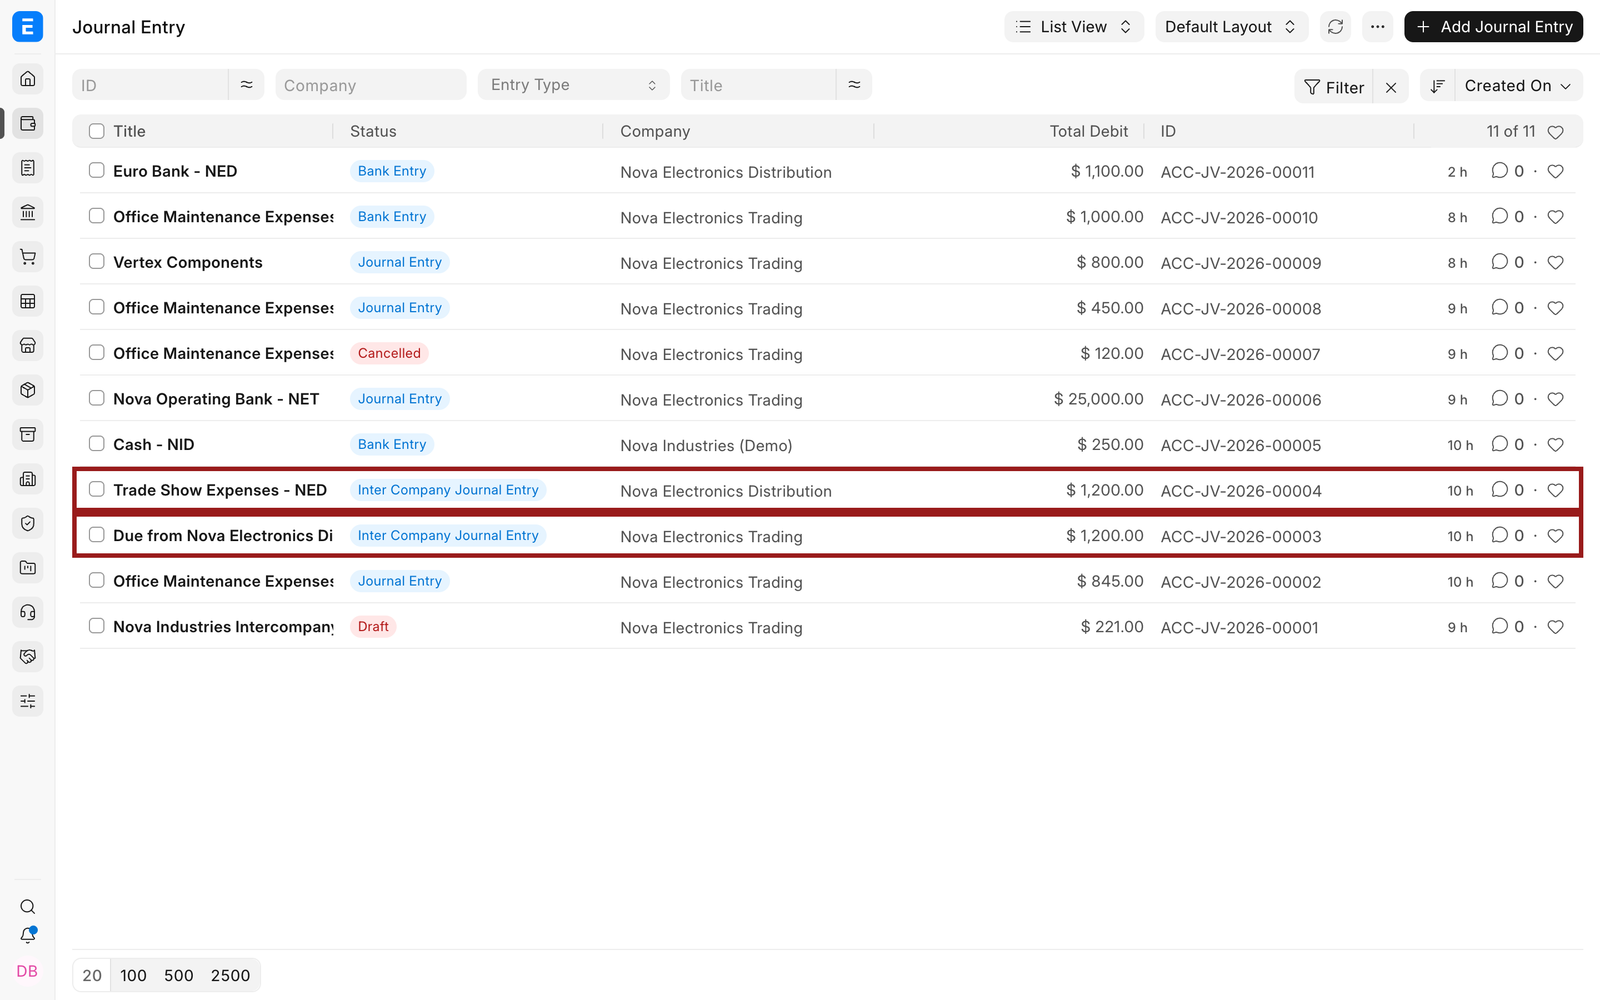Click the Status column header
Image resolution: width=1600 pixels, height=1000 pixels.
(373, 131)
